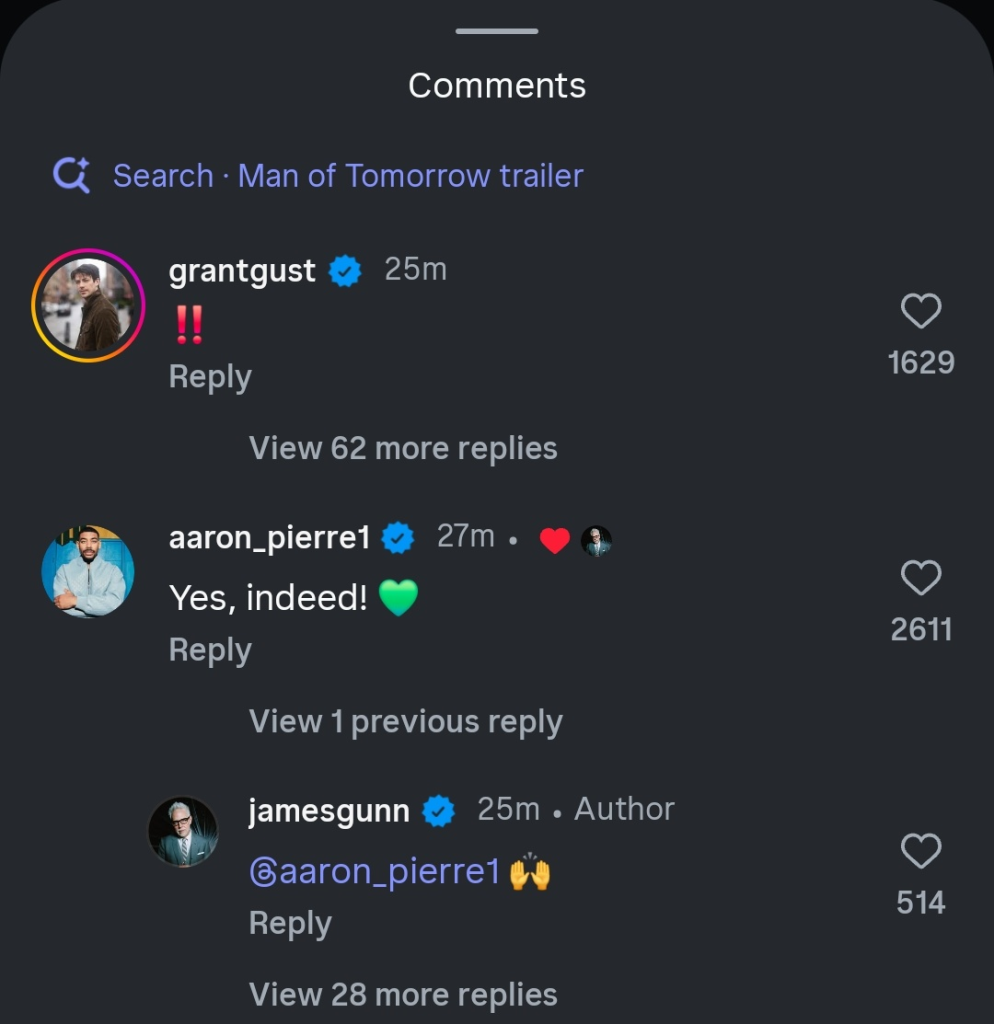The width and height of the screenshot is (994, 1024).
Task: Click the AI search sparkle magnifier icon
Action: pos(72,176)
